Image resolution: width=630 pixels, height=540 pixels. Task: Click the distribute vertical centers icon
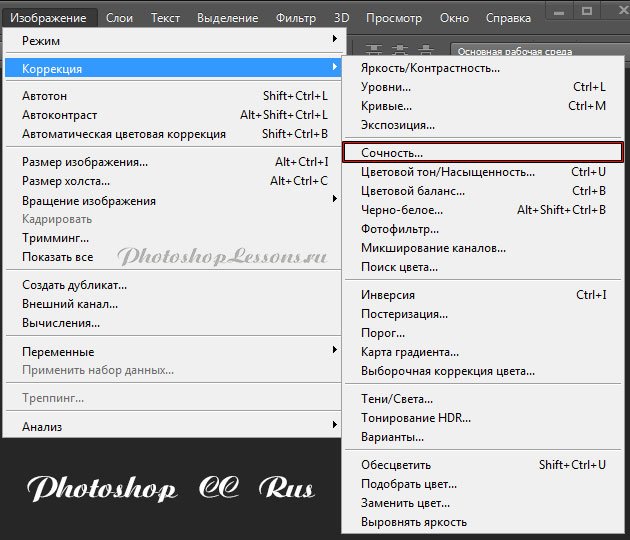click(x=400, y=48)
